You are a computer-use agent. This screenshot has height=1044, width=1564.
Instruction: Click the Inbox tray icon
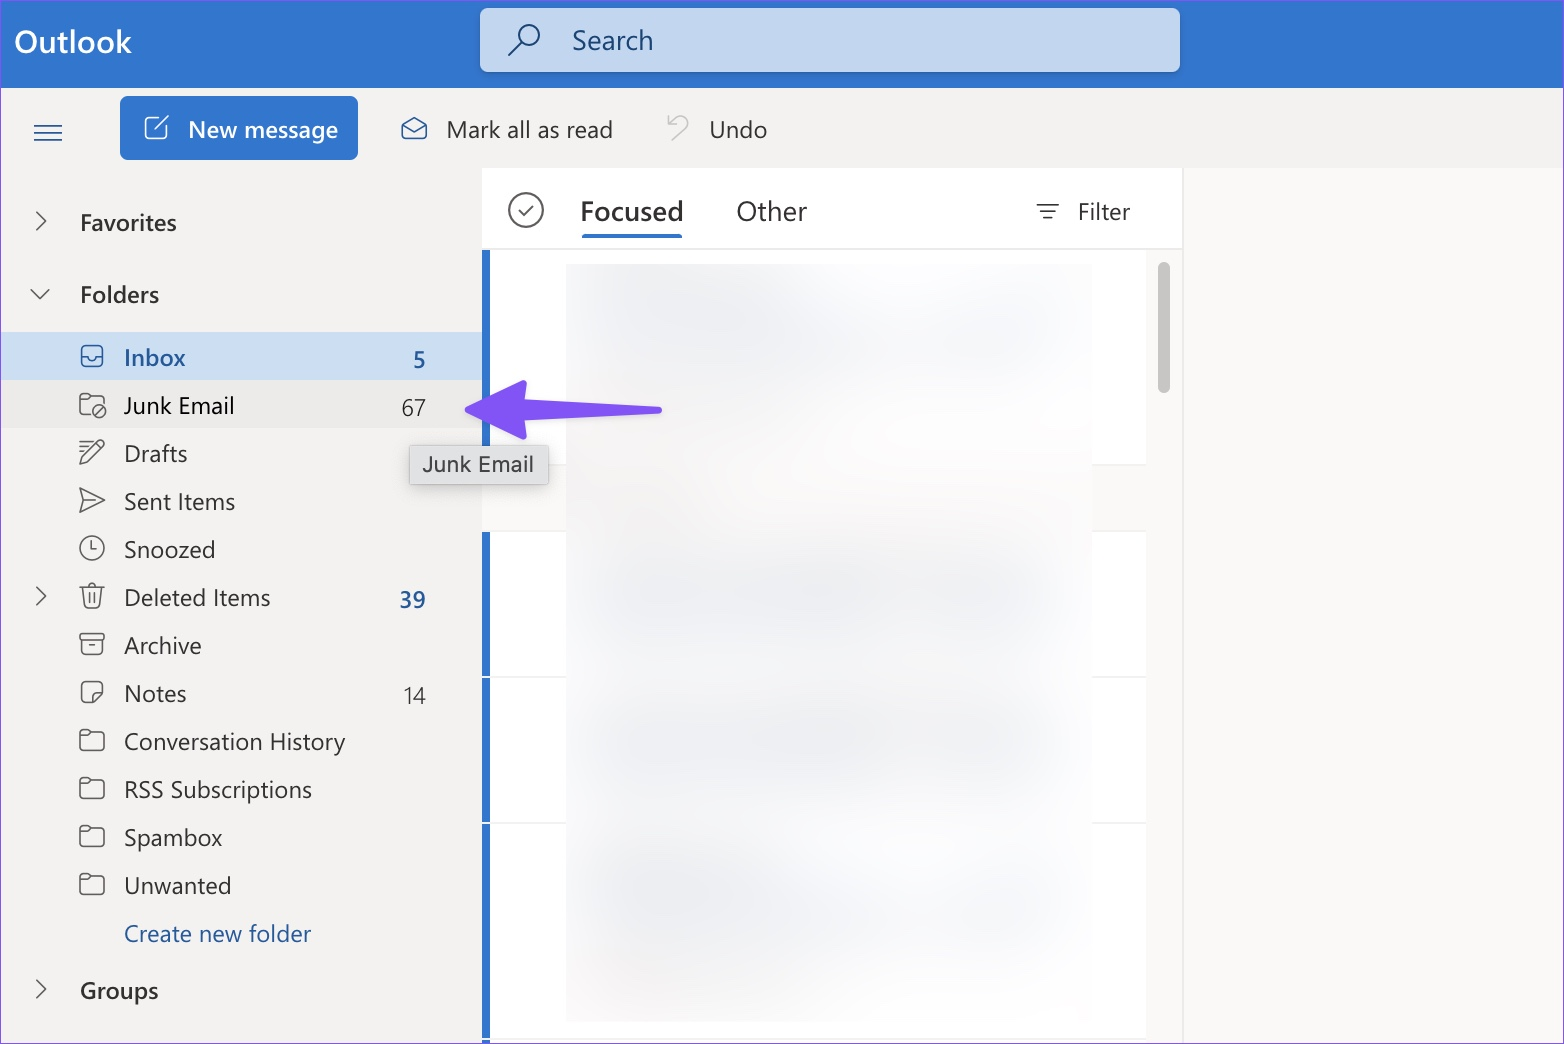pos(92,357)
